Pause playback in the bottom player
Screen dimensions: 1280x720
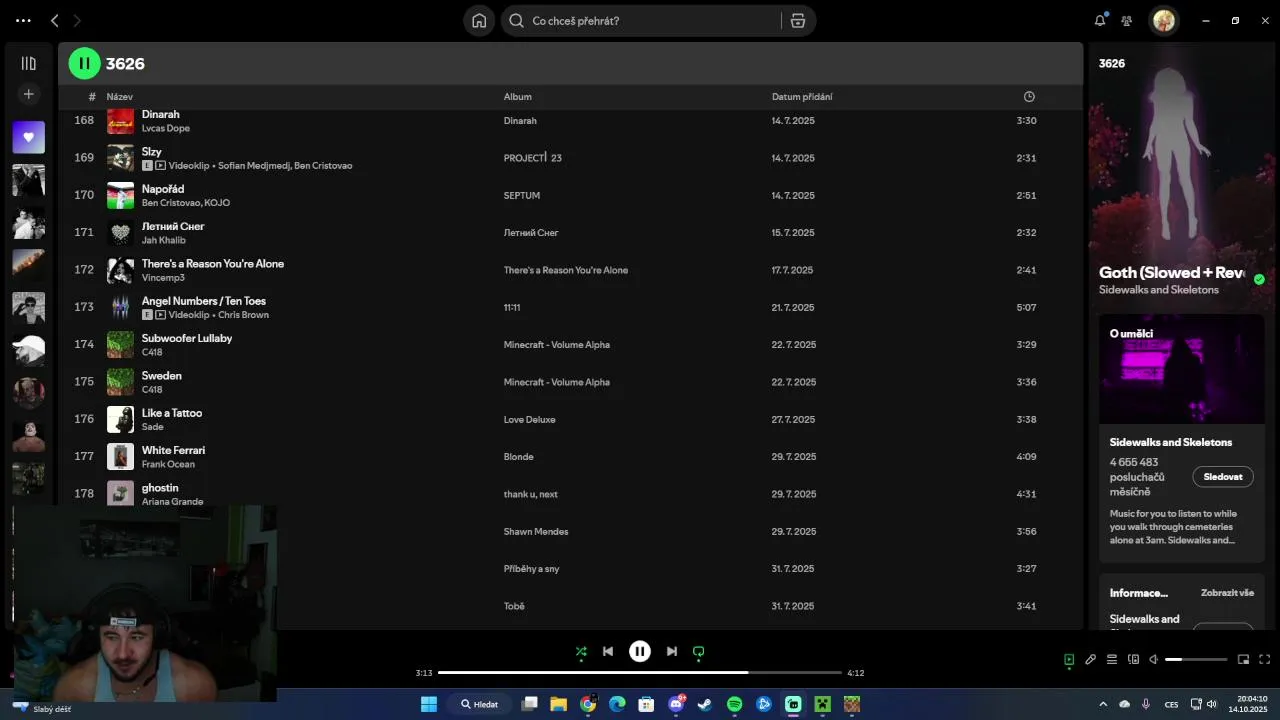(x=640, y=652)
